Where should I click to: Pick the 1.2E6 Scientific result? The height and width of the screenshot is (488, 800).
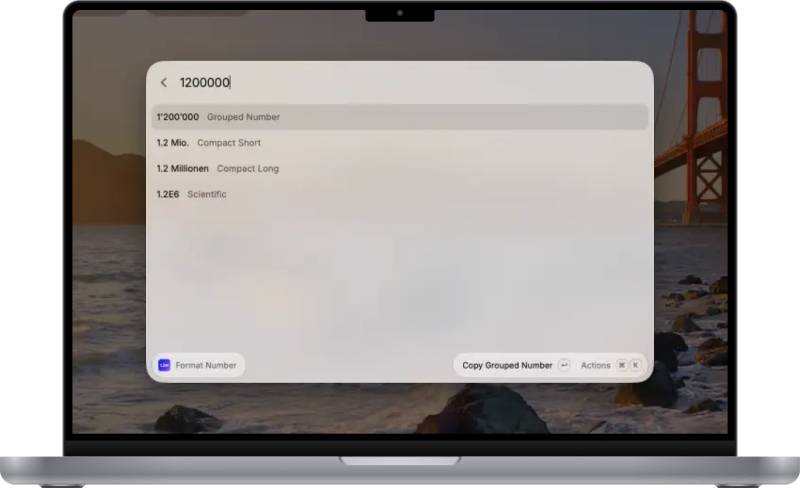tap(399, 194)
